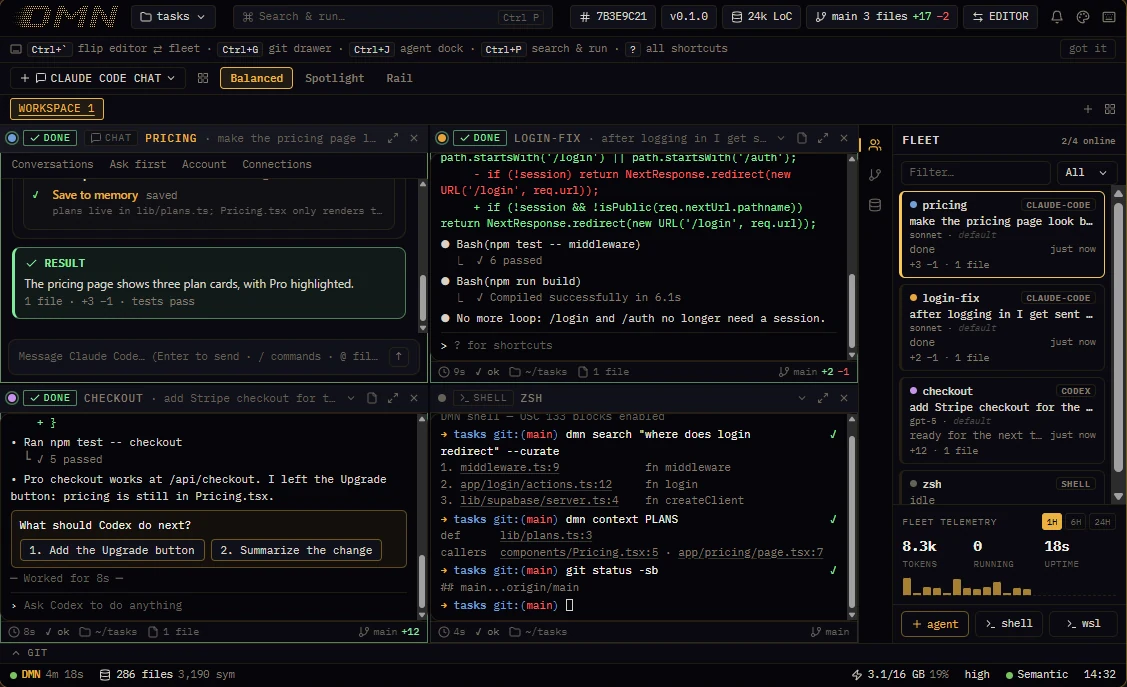The height and width of the screenshot is (687, 1127).
Task: Select the WORKSPACE 1 tab
Action: pos(57,109)
